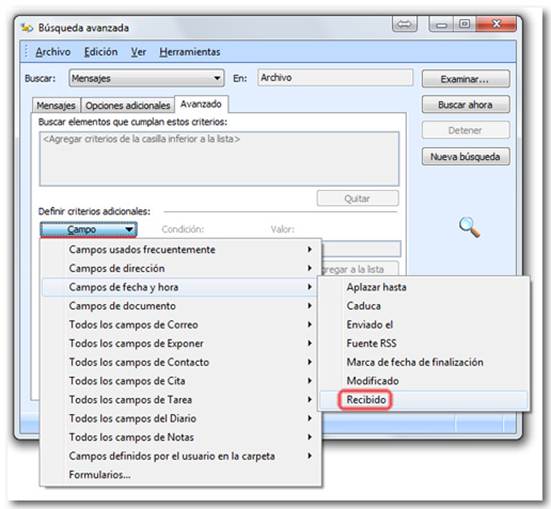
Task: Select the Fuente RSS field
Action: (423, 343)
